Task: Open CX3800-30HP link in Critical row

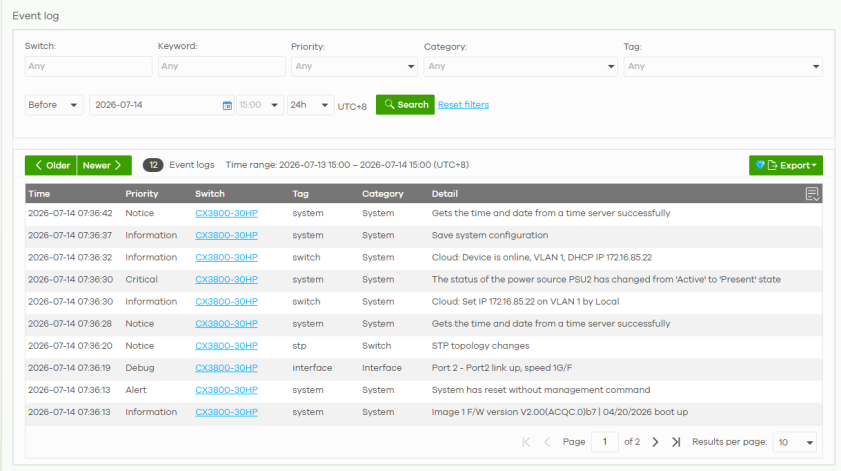Action: pyautogui.click(x=226, y=279)
